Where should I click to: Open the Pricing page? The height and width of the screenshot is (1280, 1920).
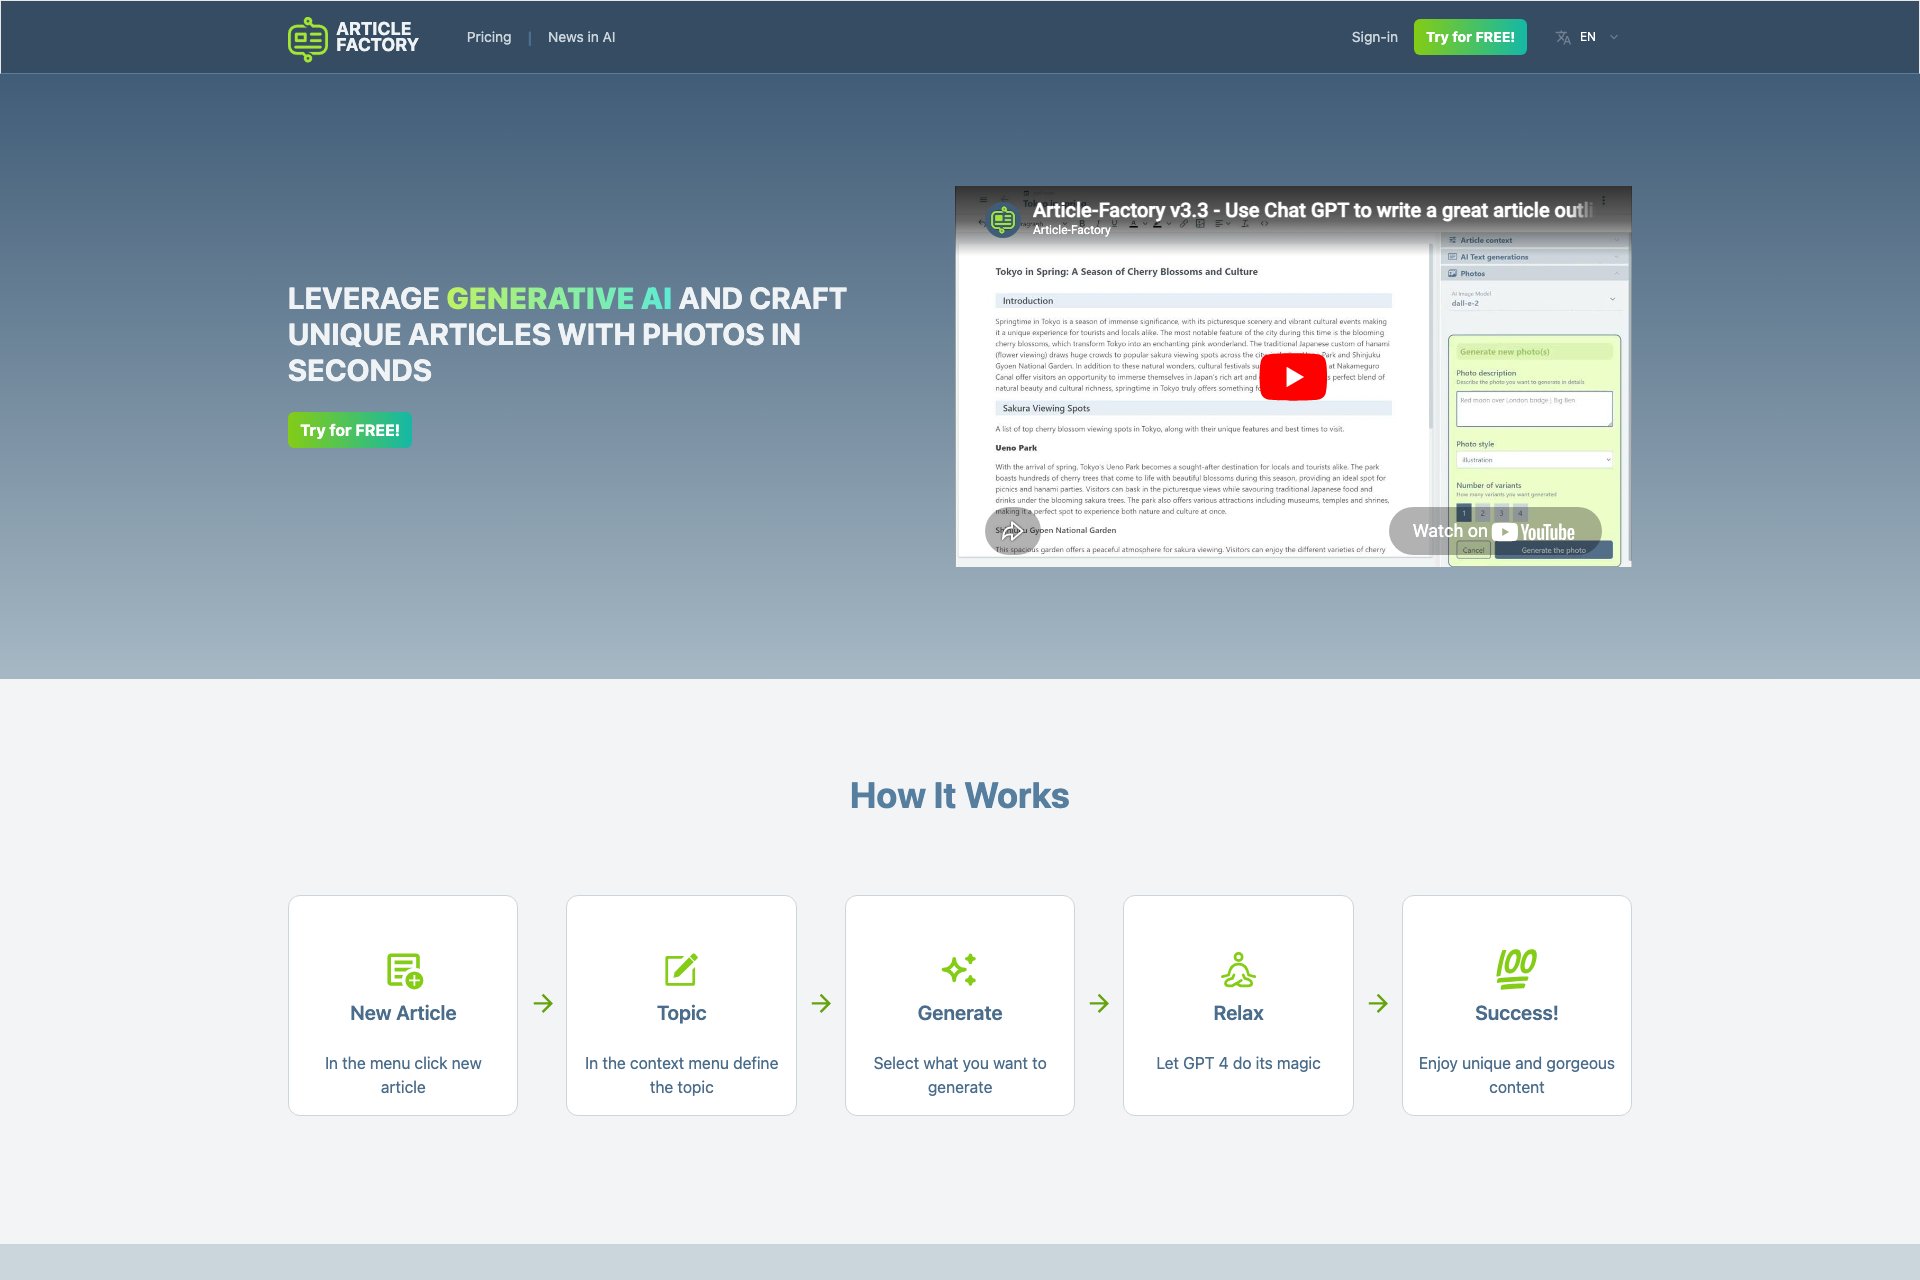[488, 37]
